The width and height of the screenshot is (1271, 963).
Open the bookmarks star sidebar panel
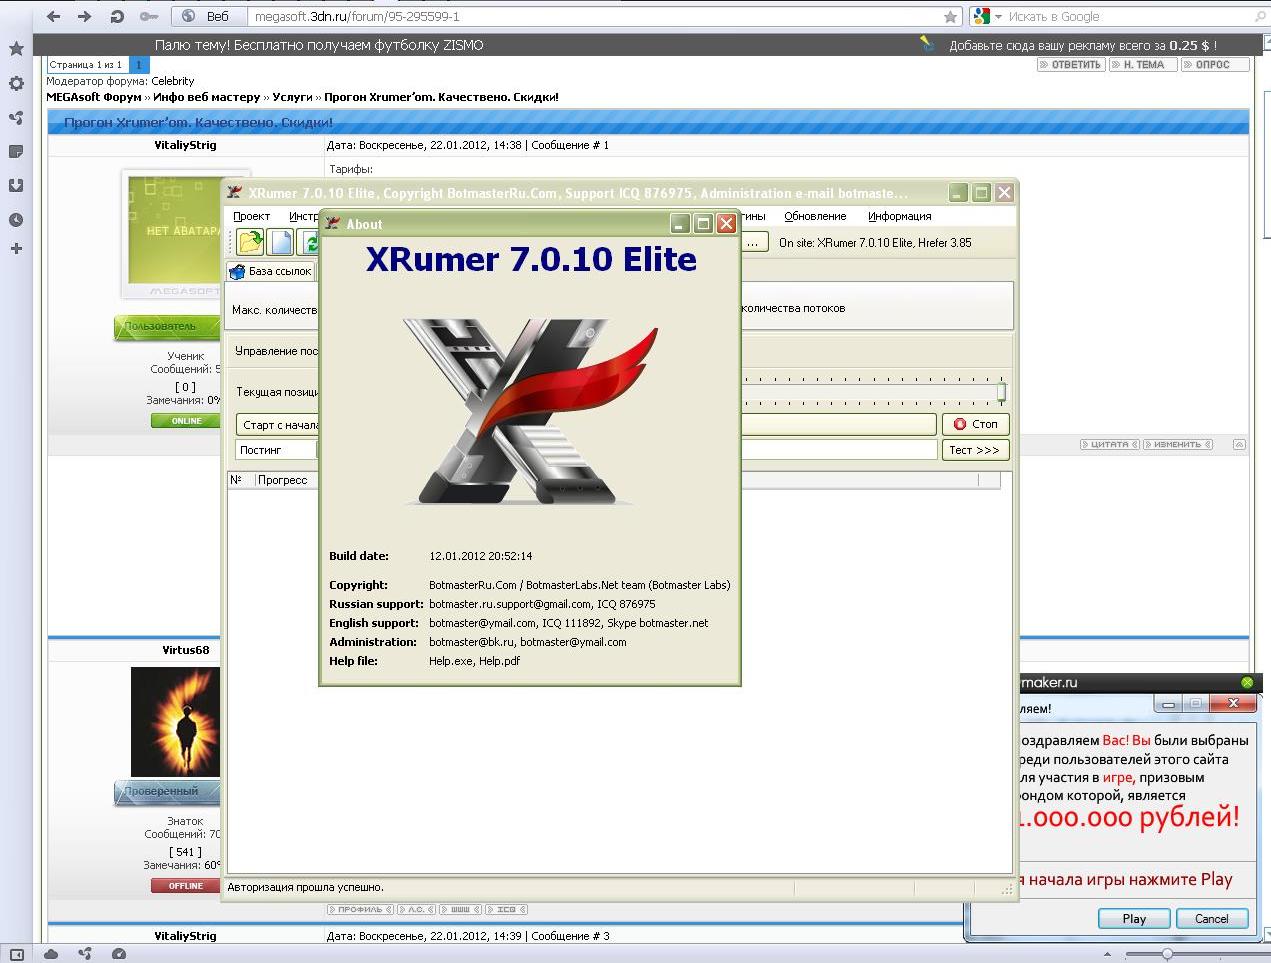(16, 48)
